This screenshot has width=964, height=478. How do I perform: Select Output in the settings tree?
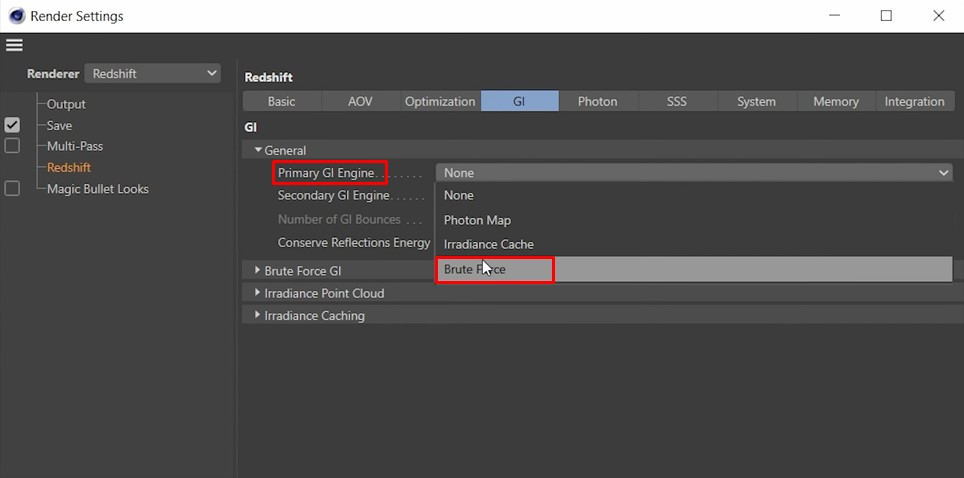point(66,104)
